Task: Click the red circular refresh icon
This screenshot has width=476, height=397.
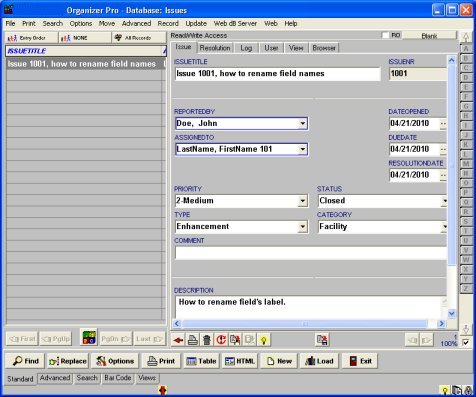Action: [221, 340]
